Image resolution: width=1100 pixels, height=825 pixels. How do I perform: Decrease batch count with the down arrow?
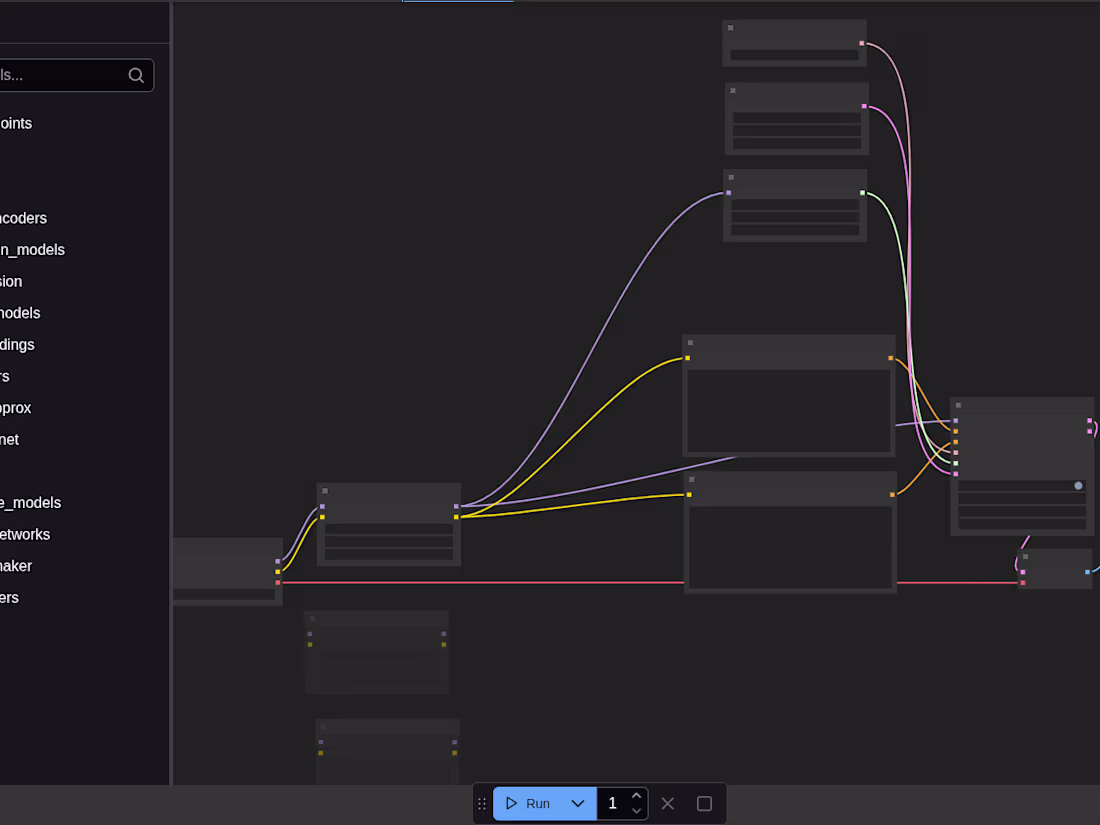click(636, 811)
